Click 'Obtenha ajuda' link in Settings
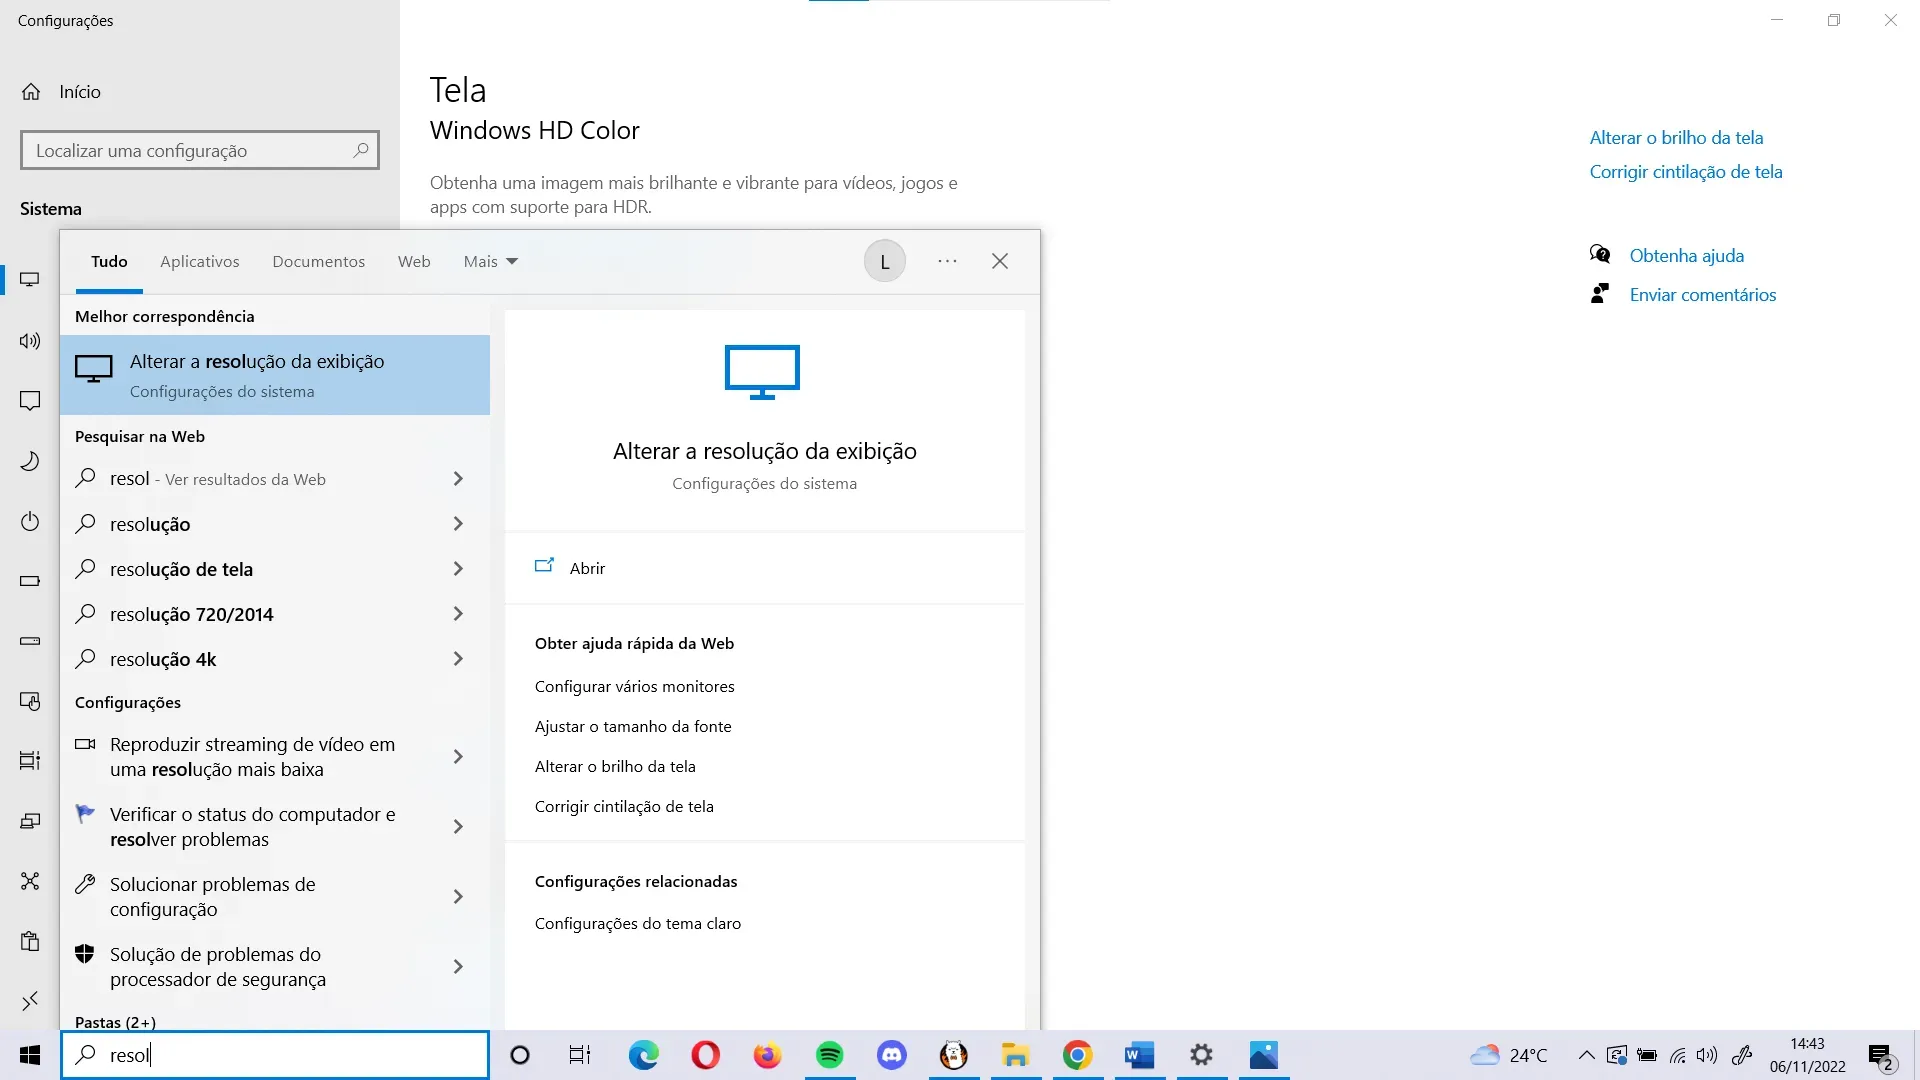The image size is (1920, 1080). pos(1687,256)
